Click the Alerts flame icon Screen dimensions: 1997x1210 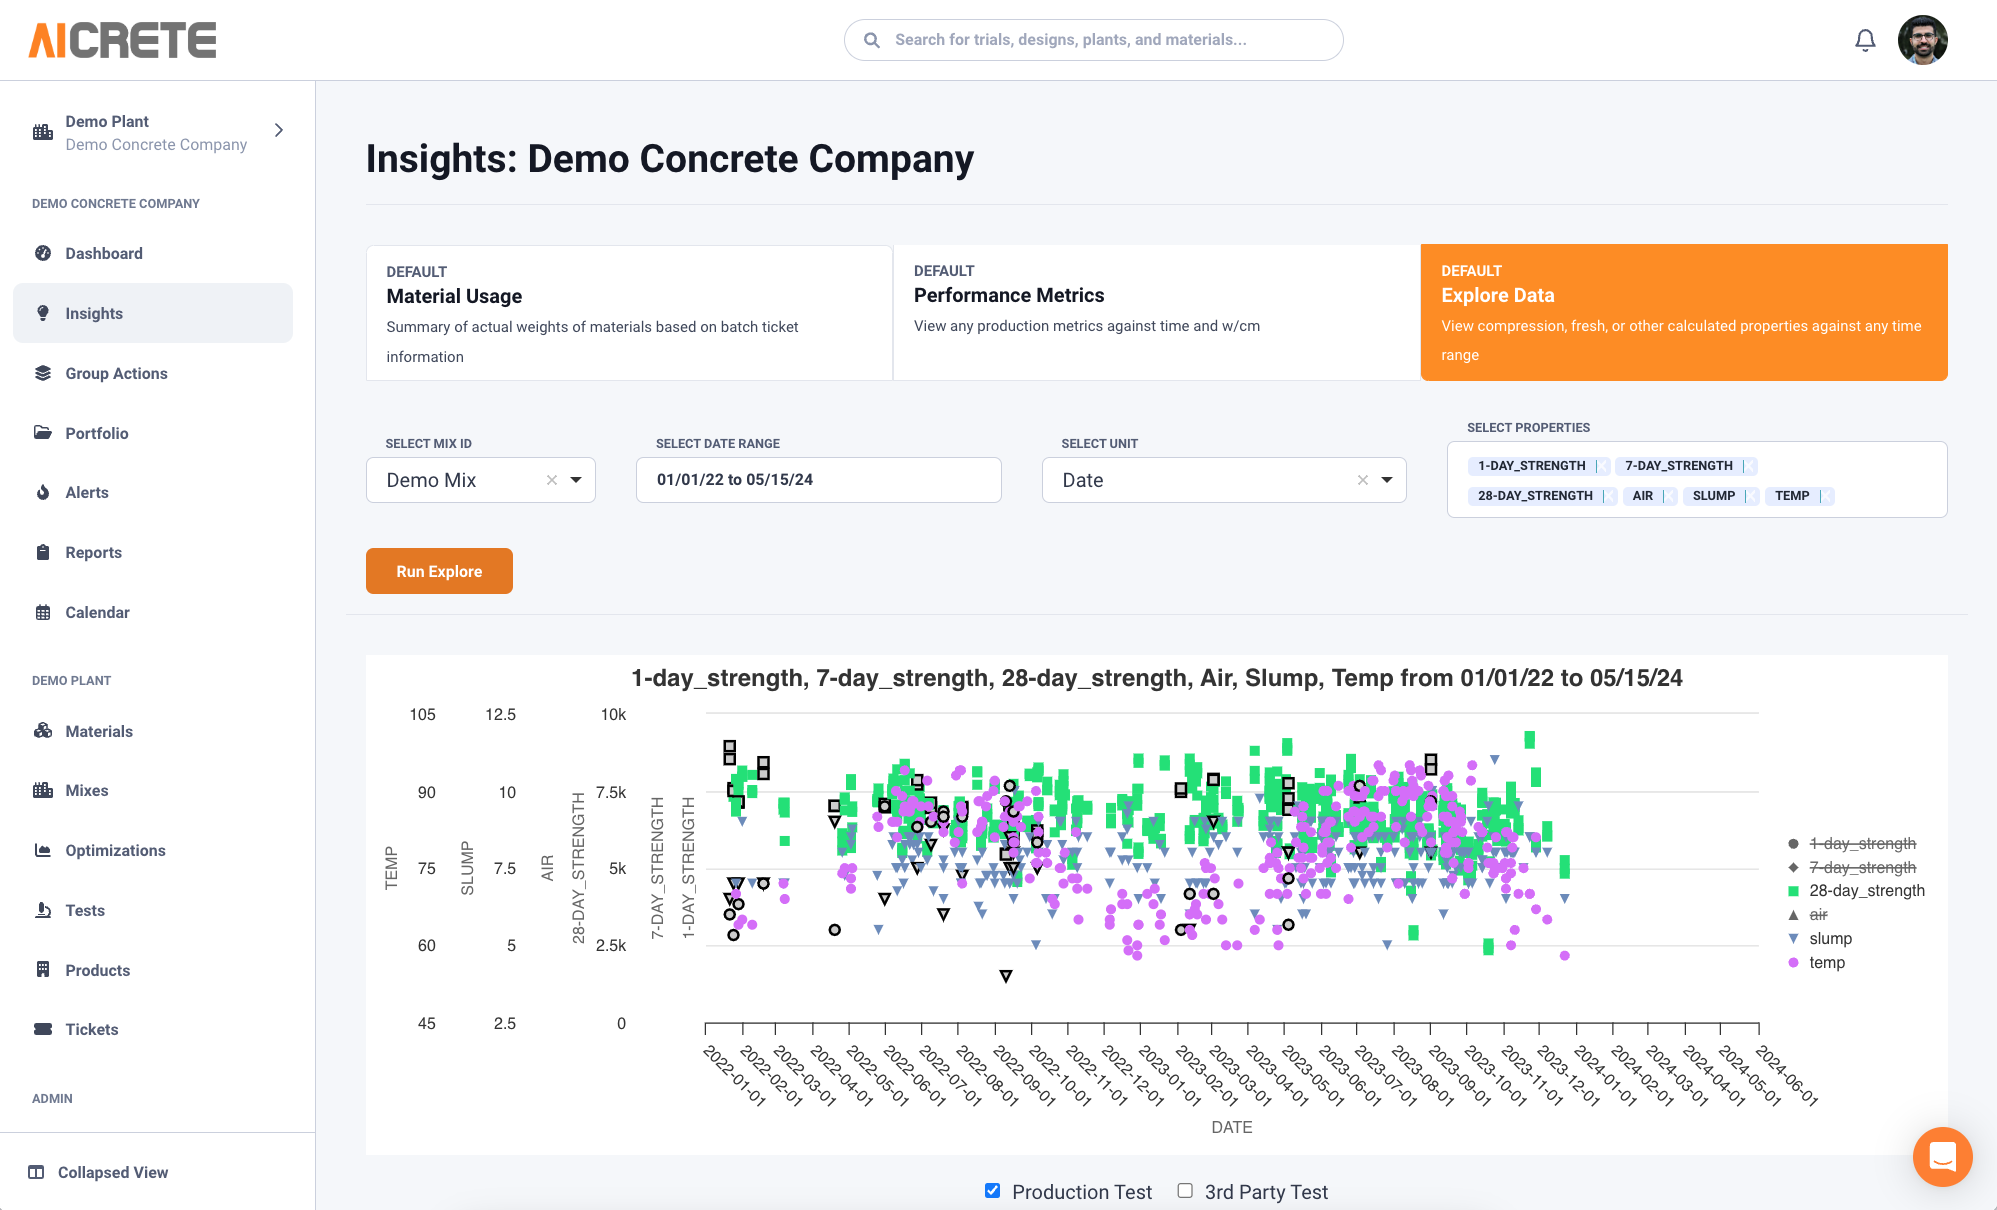(43, 492)
